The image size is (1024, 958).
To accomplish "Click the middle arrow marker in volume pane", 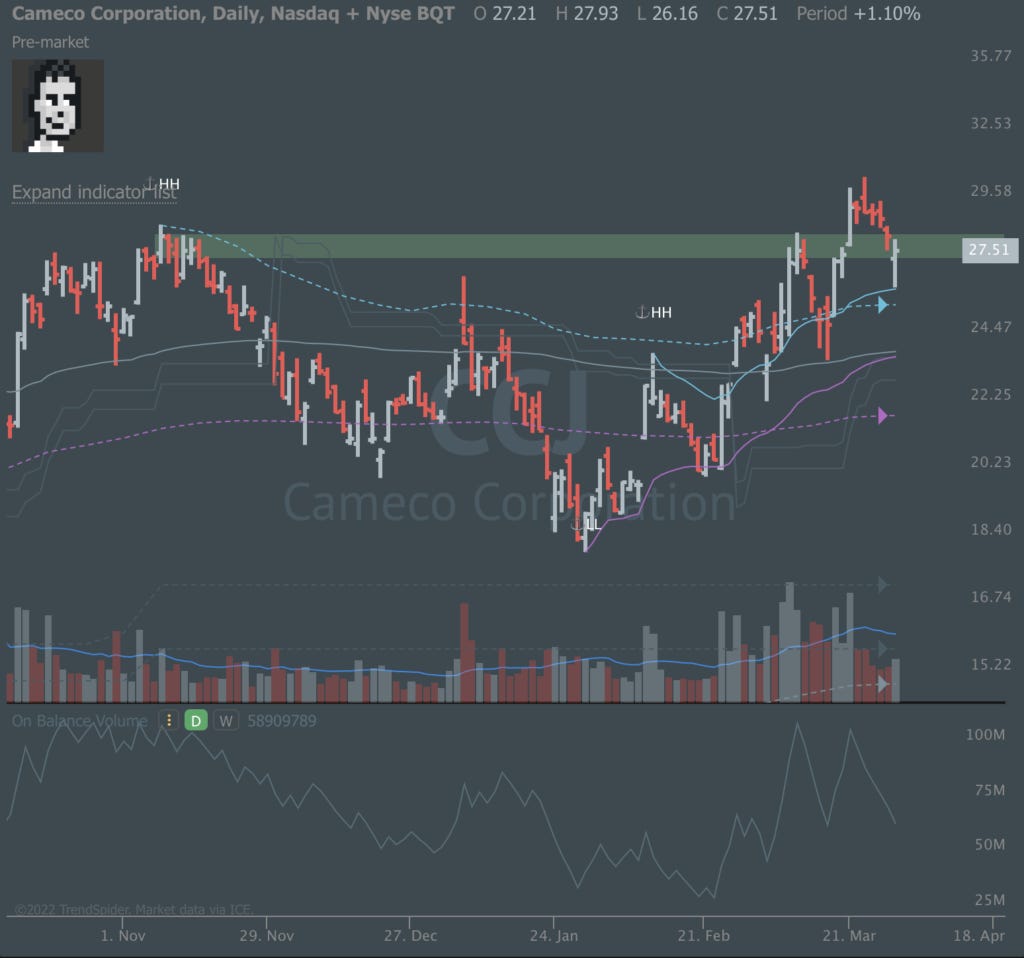I will pyautogui.click(x=882, y=648).
